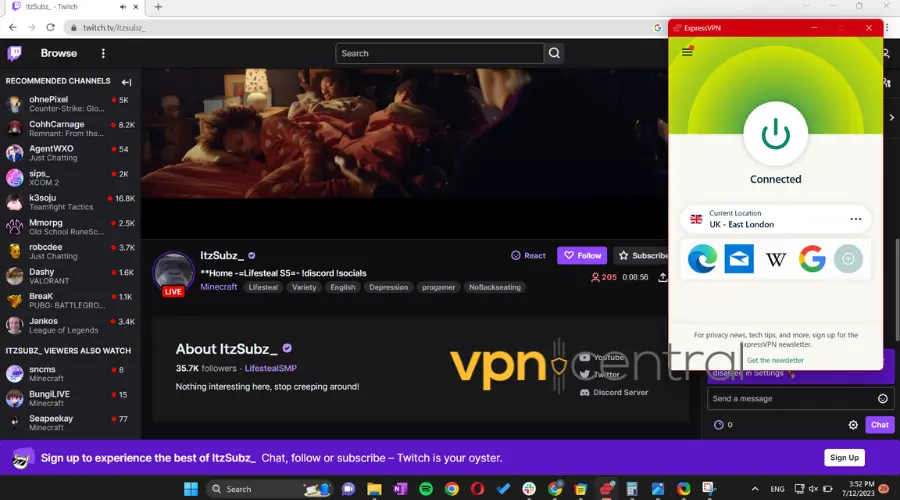Open the Minecraft category link

point(219,287)
